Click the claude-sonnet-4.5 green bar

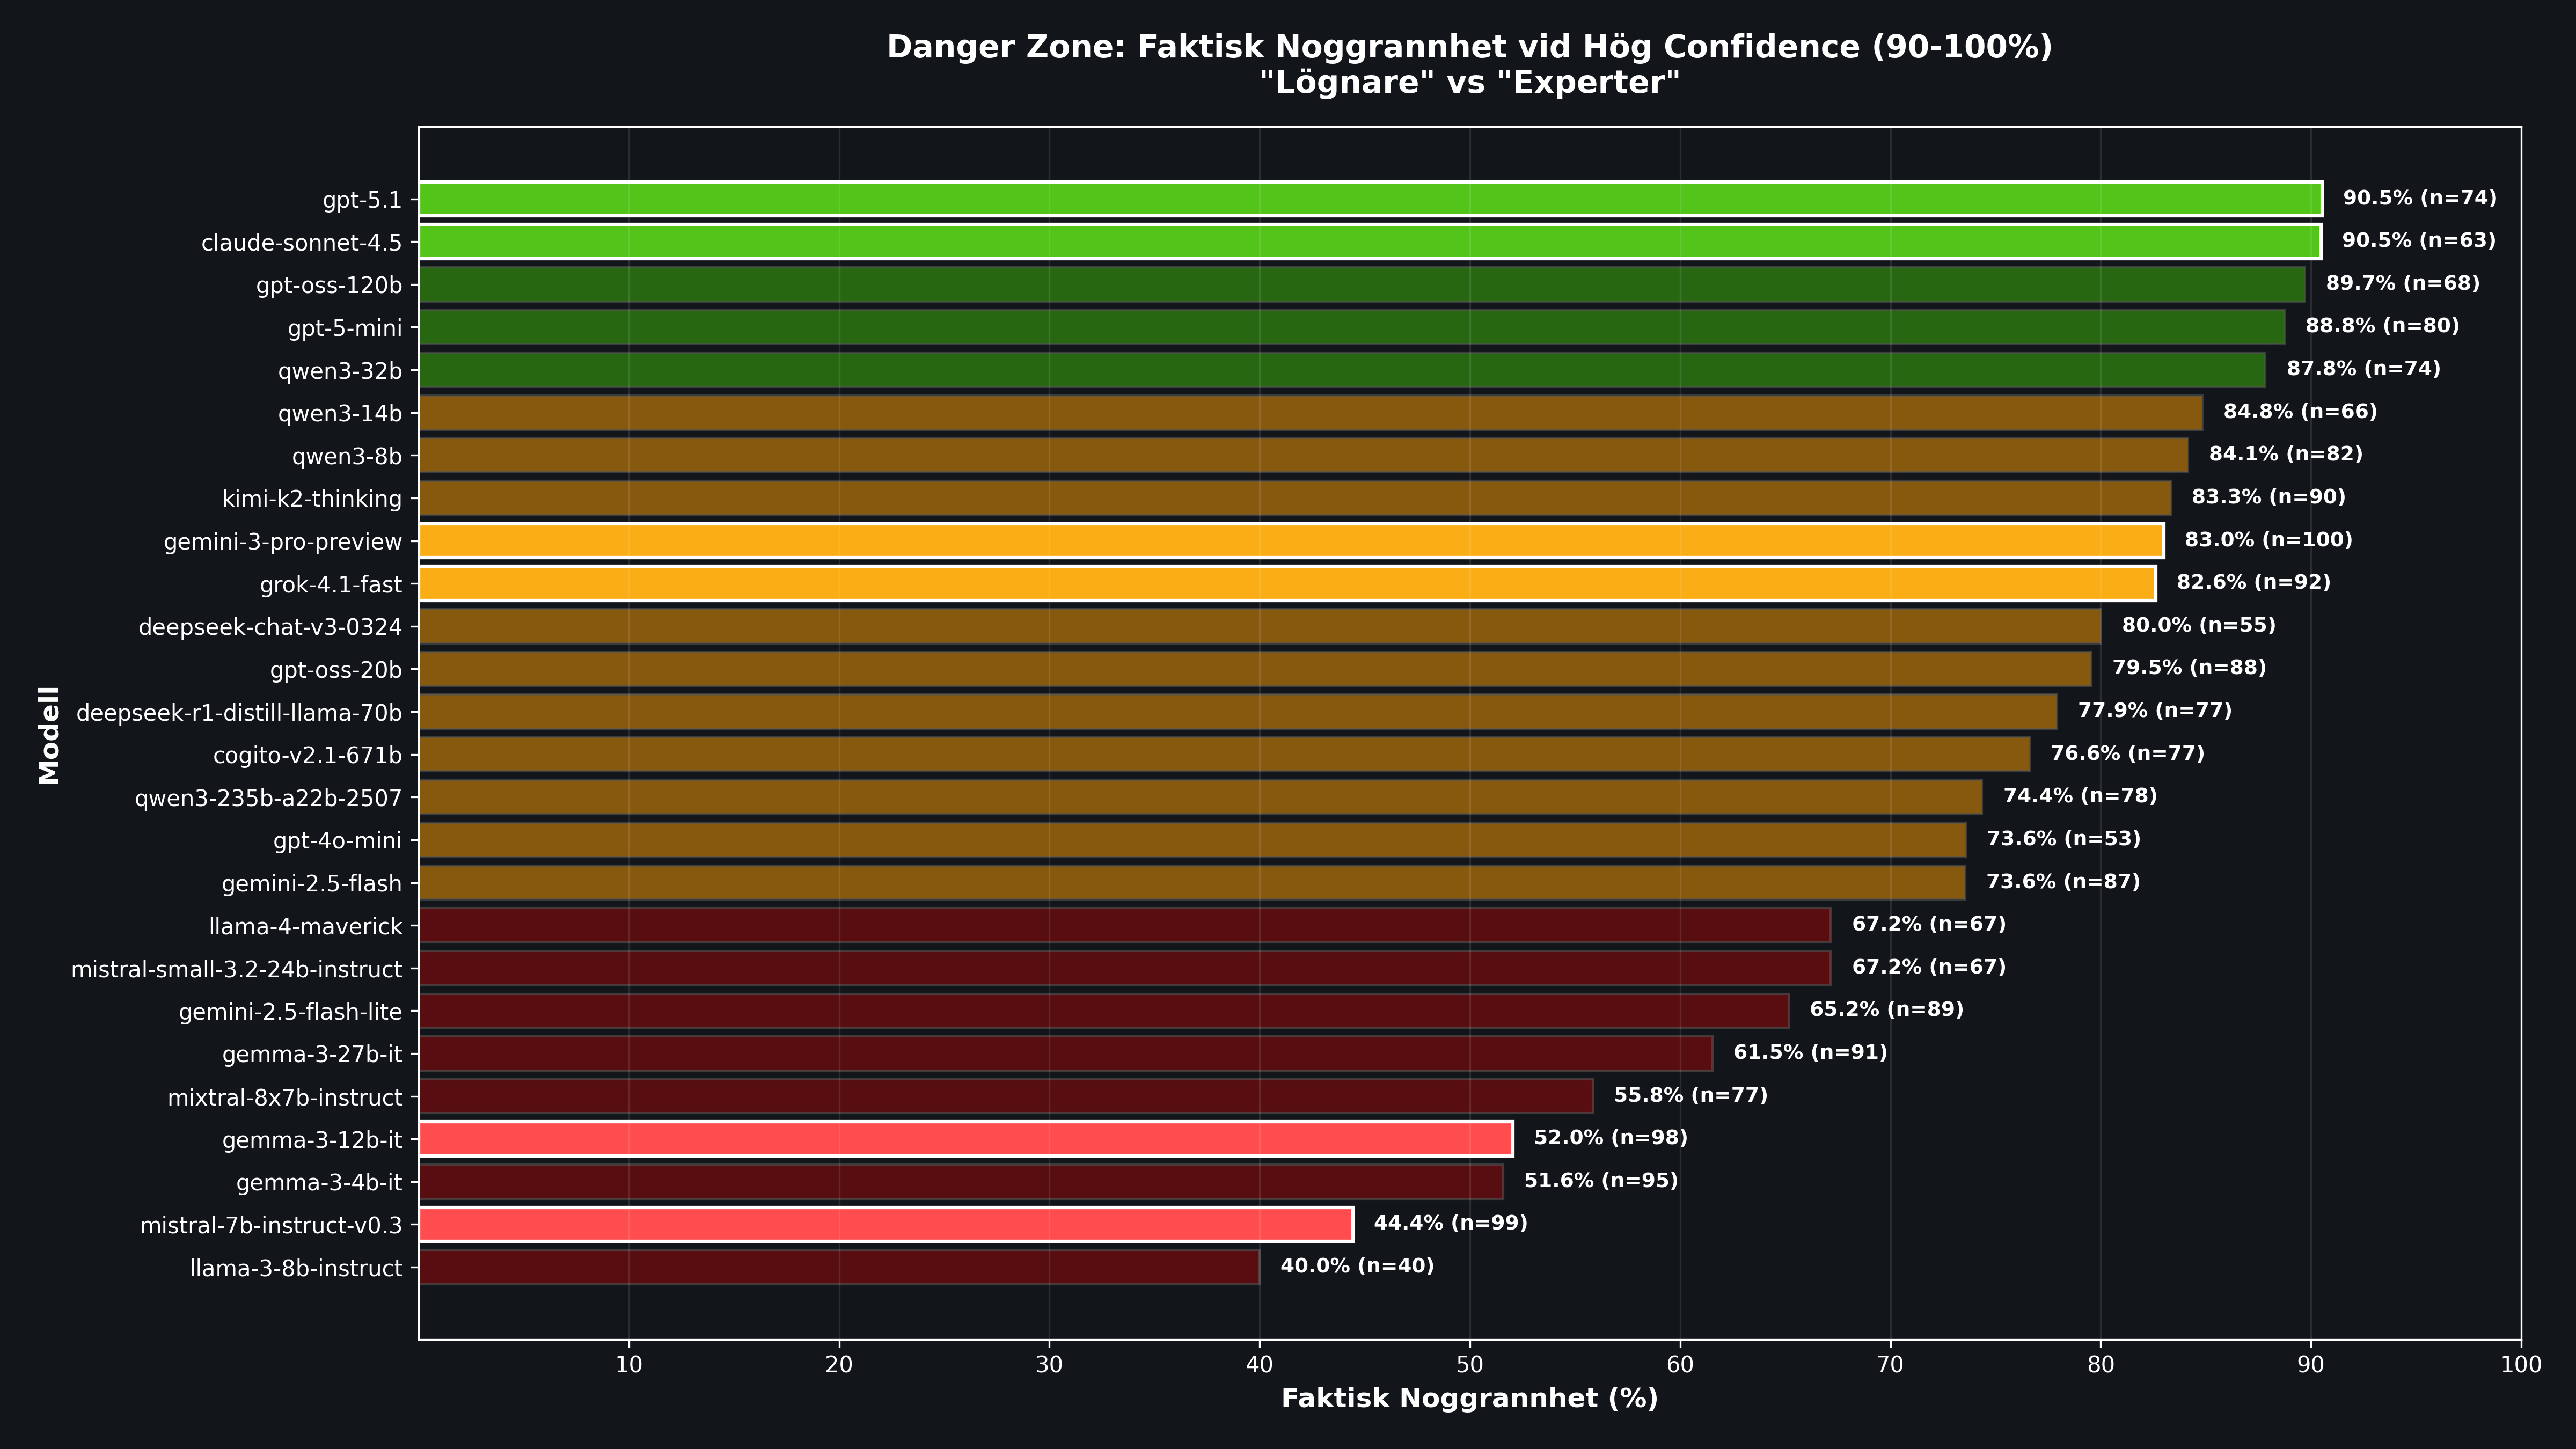pos(1369,242)
